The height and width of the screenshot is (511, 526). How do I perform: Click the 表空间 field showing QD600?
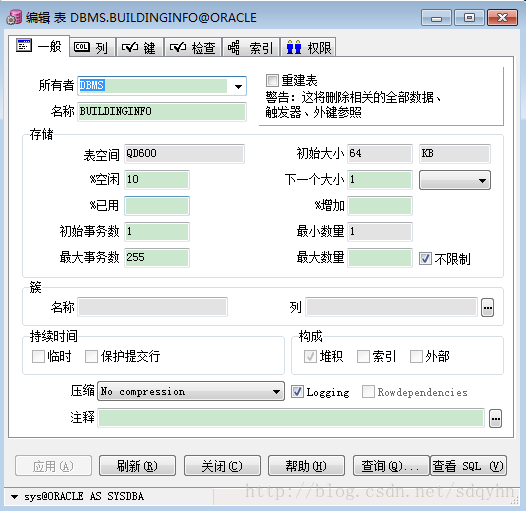(x=184, y=154)
